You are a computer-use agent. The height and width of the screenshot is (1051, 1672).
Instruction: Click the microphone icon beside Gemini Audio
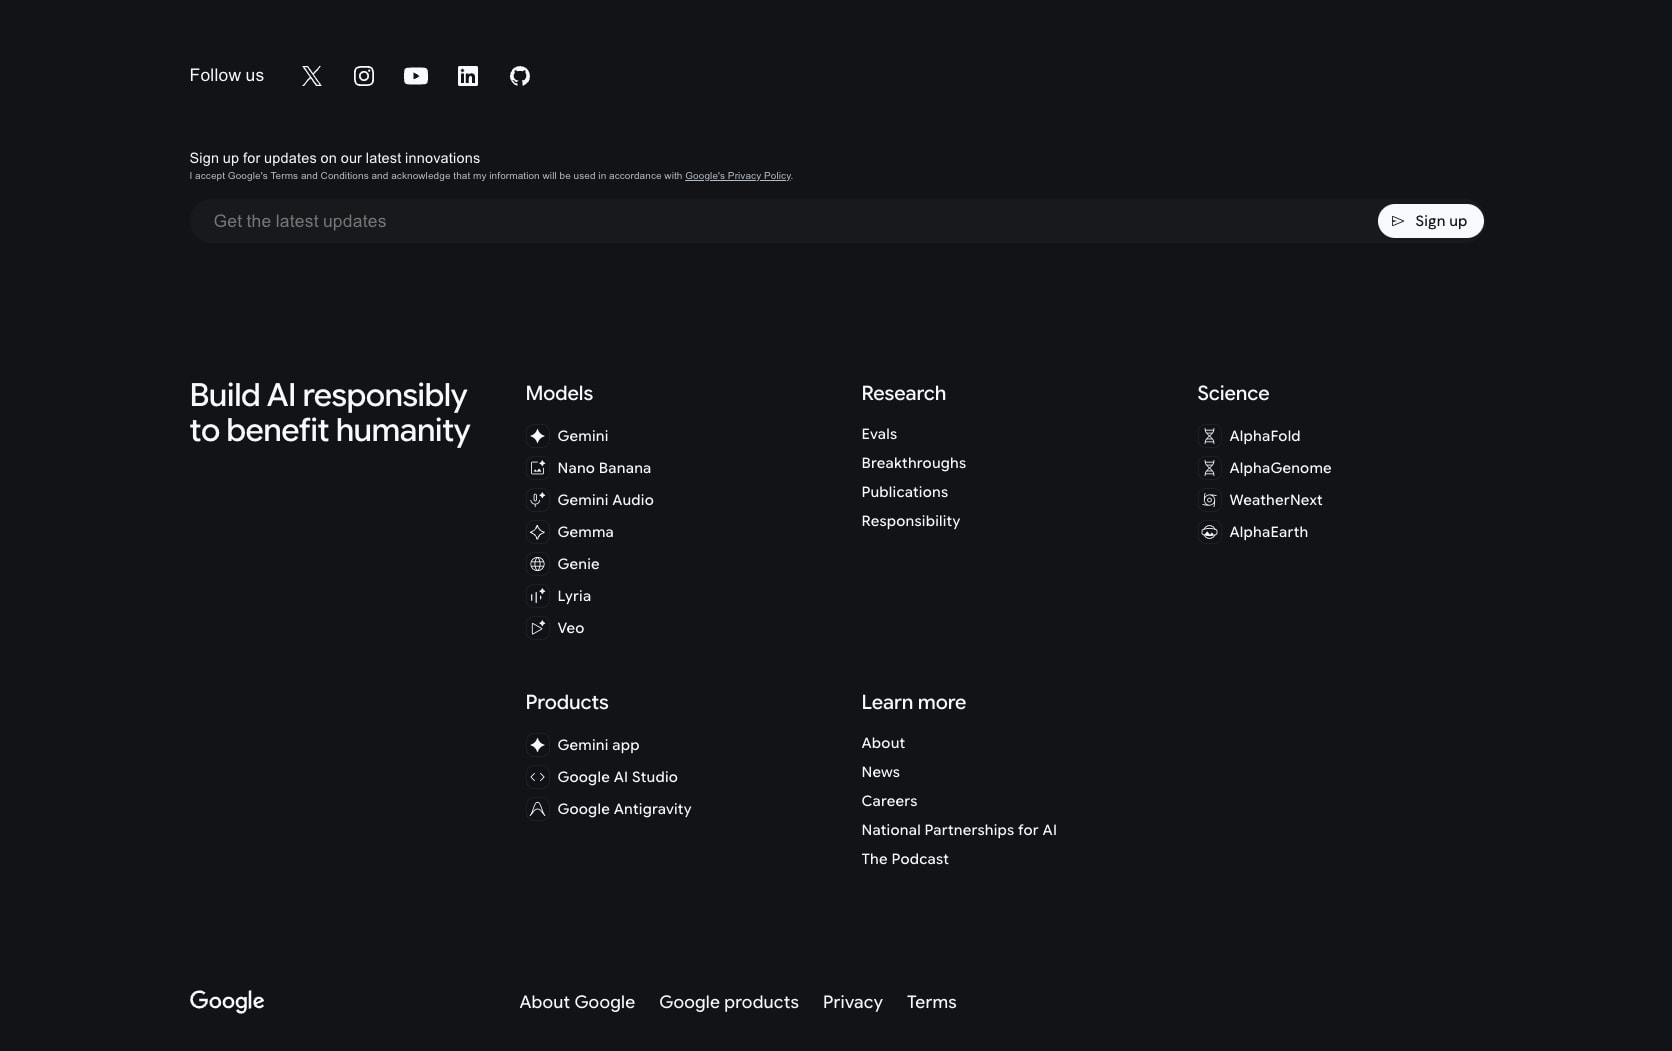pyautogui.click(x=537, y=500)
